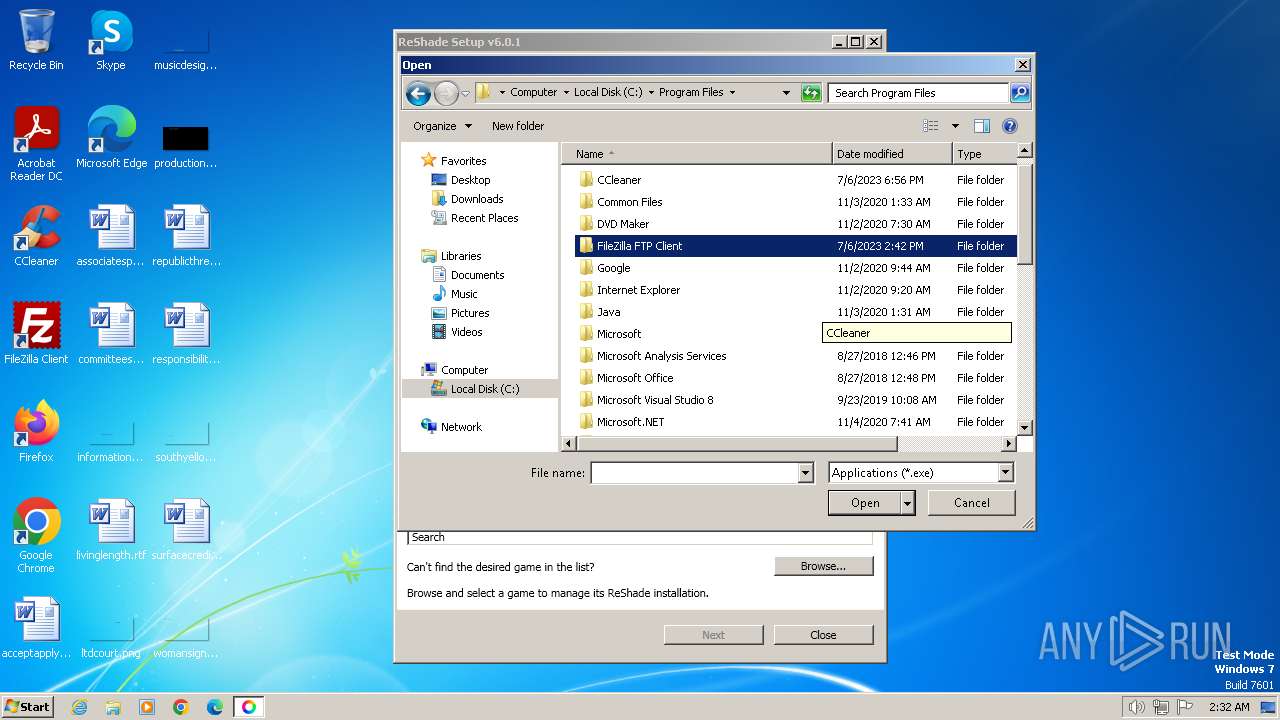Select the Common Files folder
The height and width of the screenshot is (720, 1280).
796,202
